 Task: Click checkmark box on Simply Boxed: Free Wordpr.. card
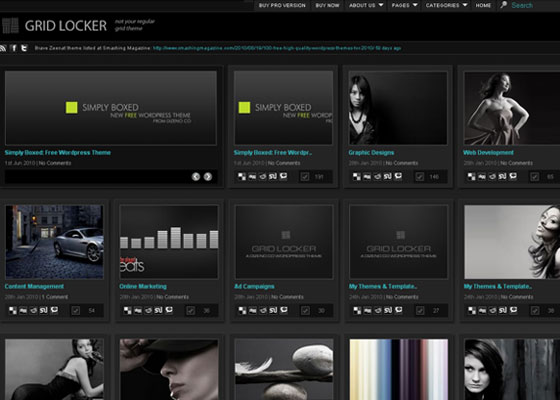tap(305, 177)
